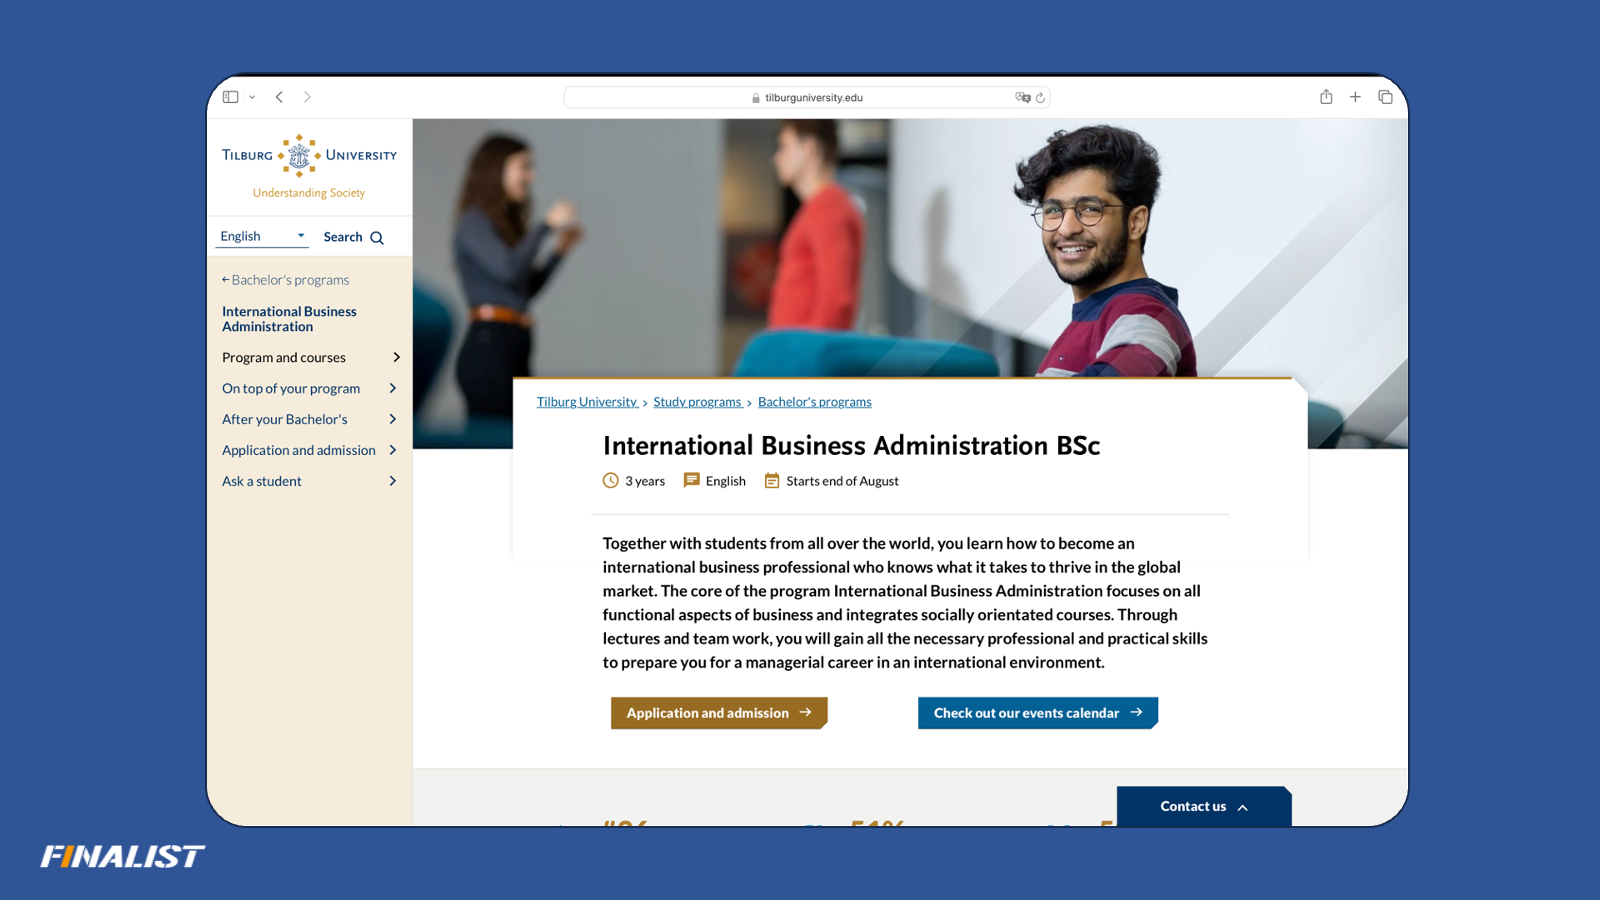1600x900 pixels.
Task: Show the tab overview icon
Action: tap(1385, 97)
